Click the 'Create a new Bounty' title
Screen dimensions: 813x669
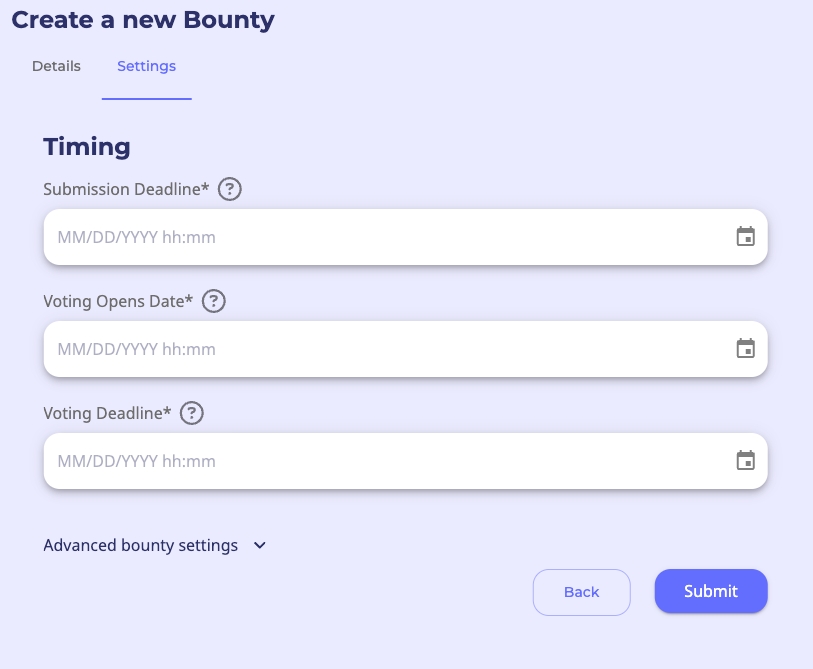click(143, 19)
